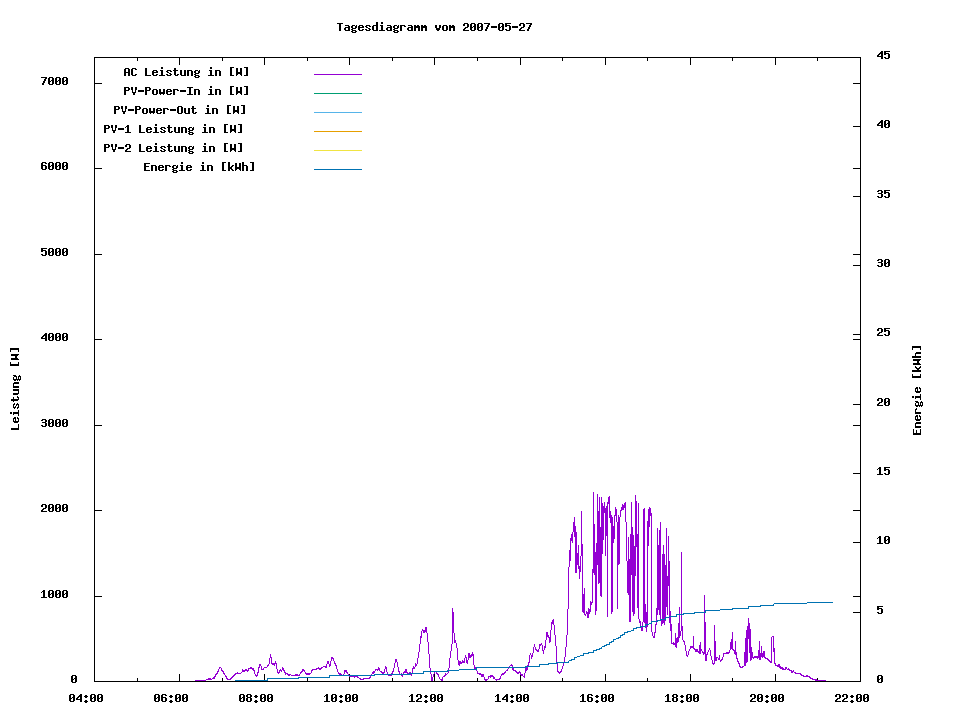
Task: Select the 04:00 time axis label
Action: point(86,698)
